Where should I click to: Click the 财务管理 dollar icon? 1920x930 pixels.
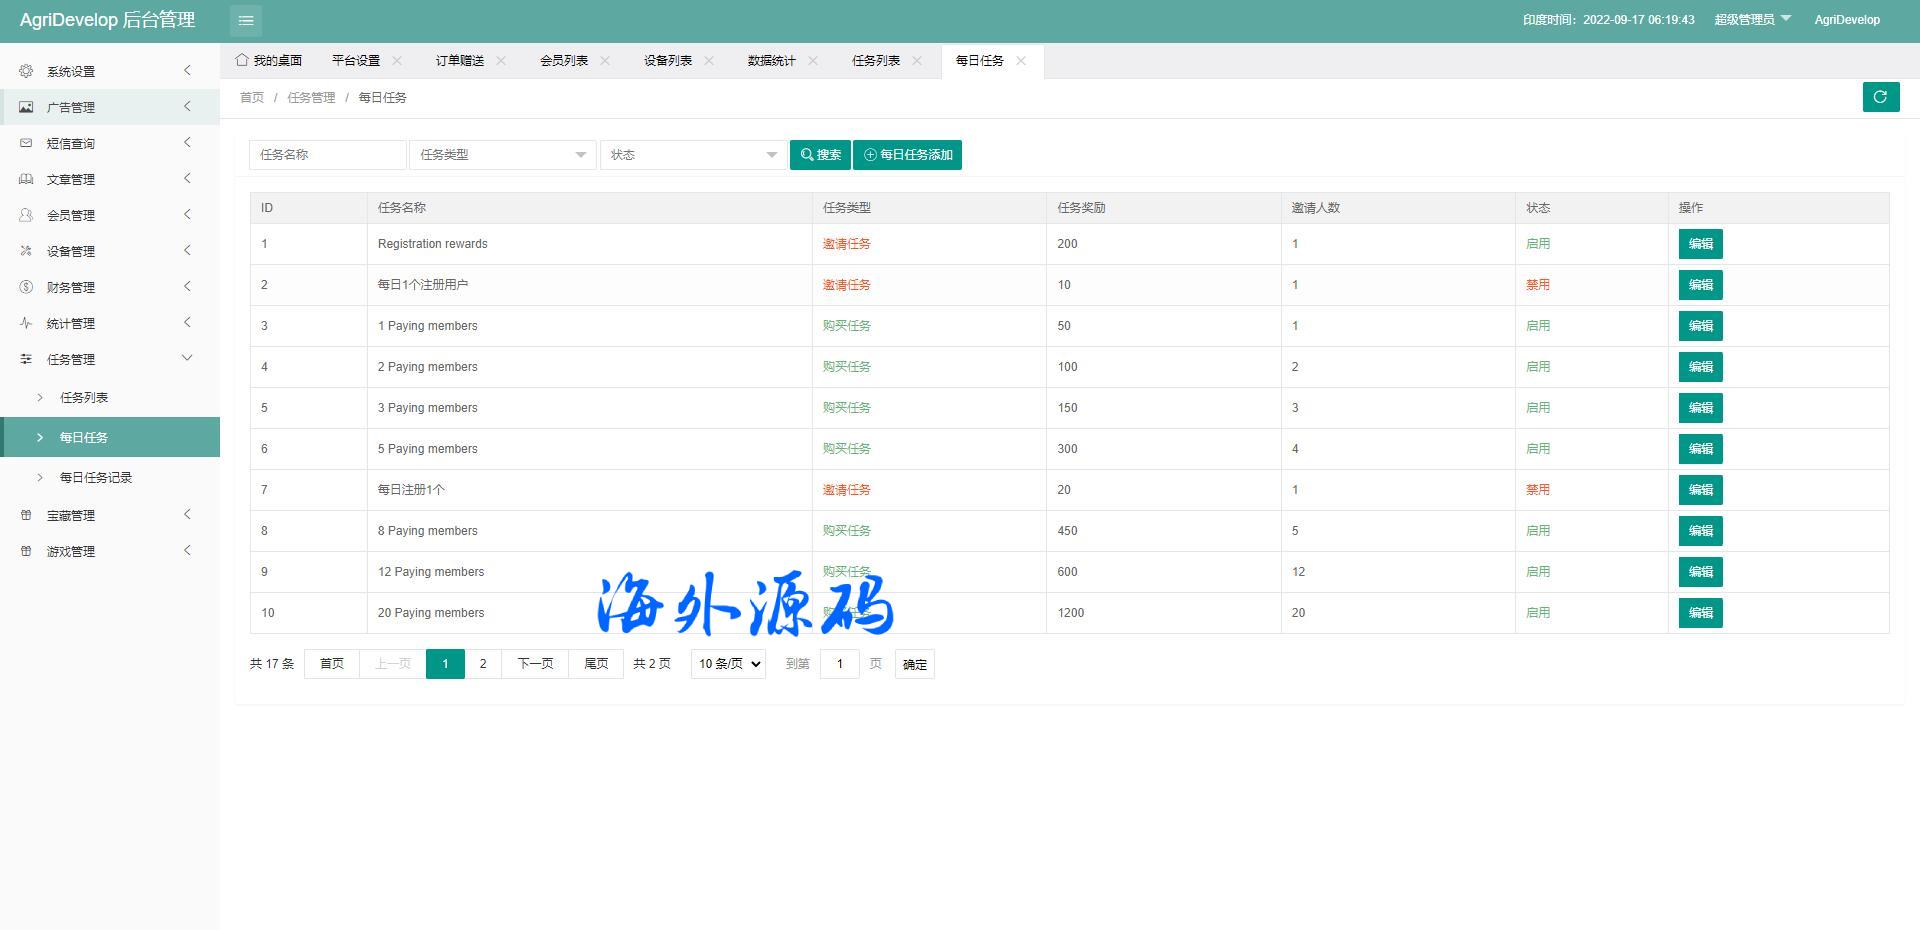[x=26, y=287]
